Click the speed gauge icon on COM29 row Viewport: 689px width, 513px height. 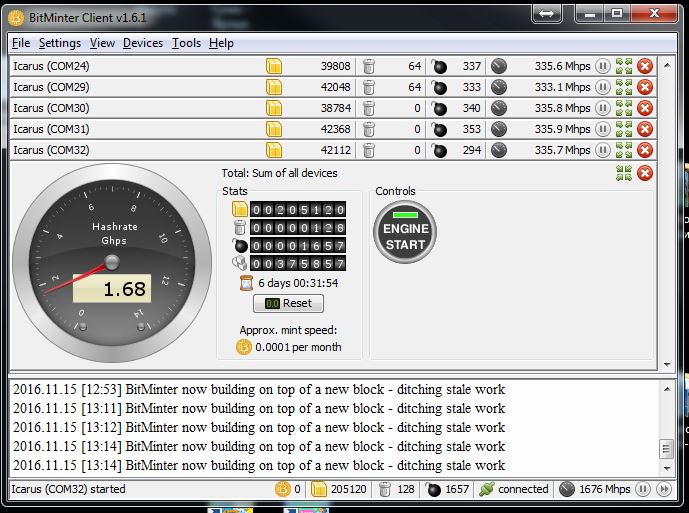498,87
